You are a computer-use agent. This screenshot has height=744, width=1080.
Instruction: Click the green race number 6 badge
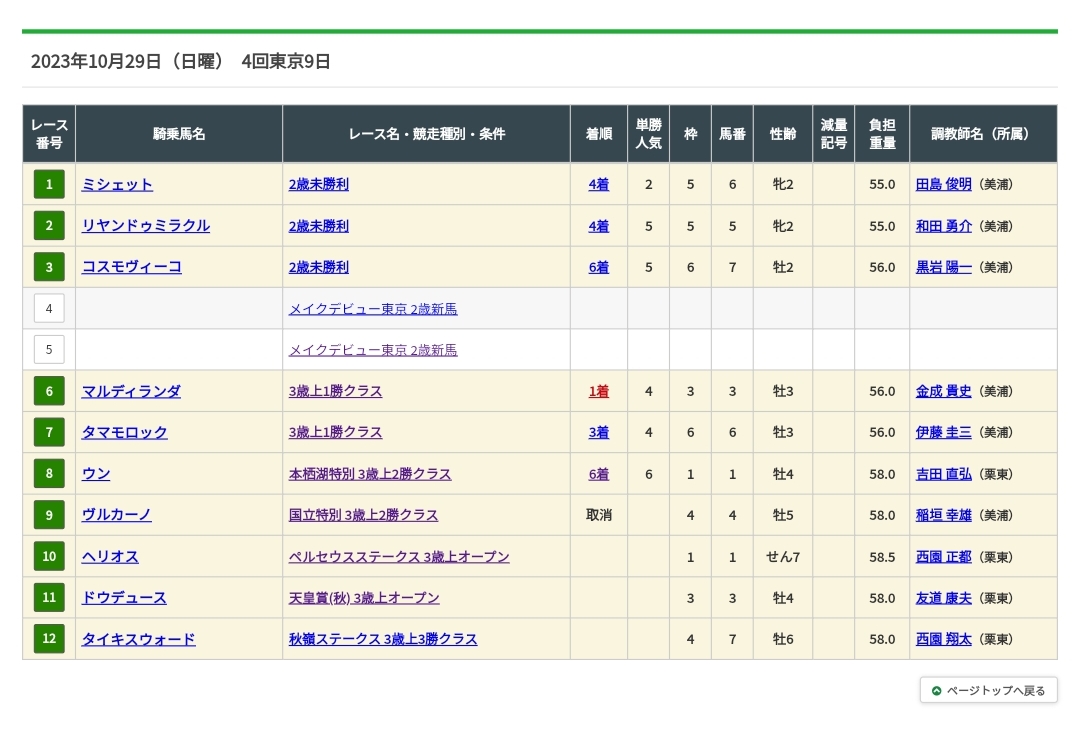point(49,391)
